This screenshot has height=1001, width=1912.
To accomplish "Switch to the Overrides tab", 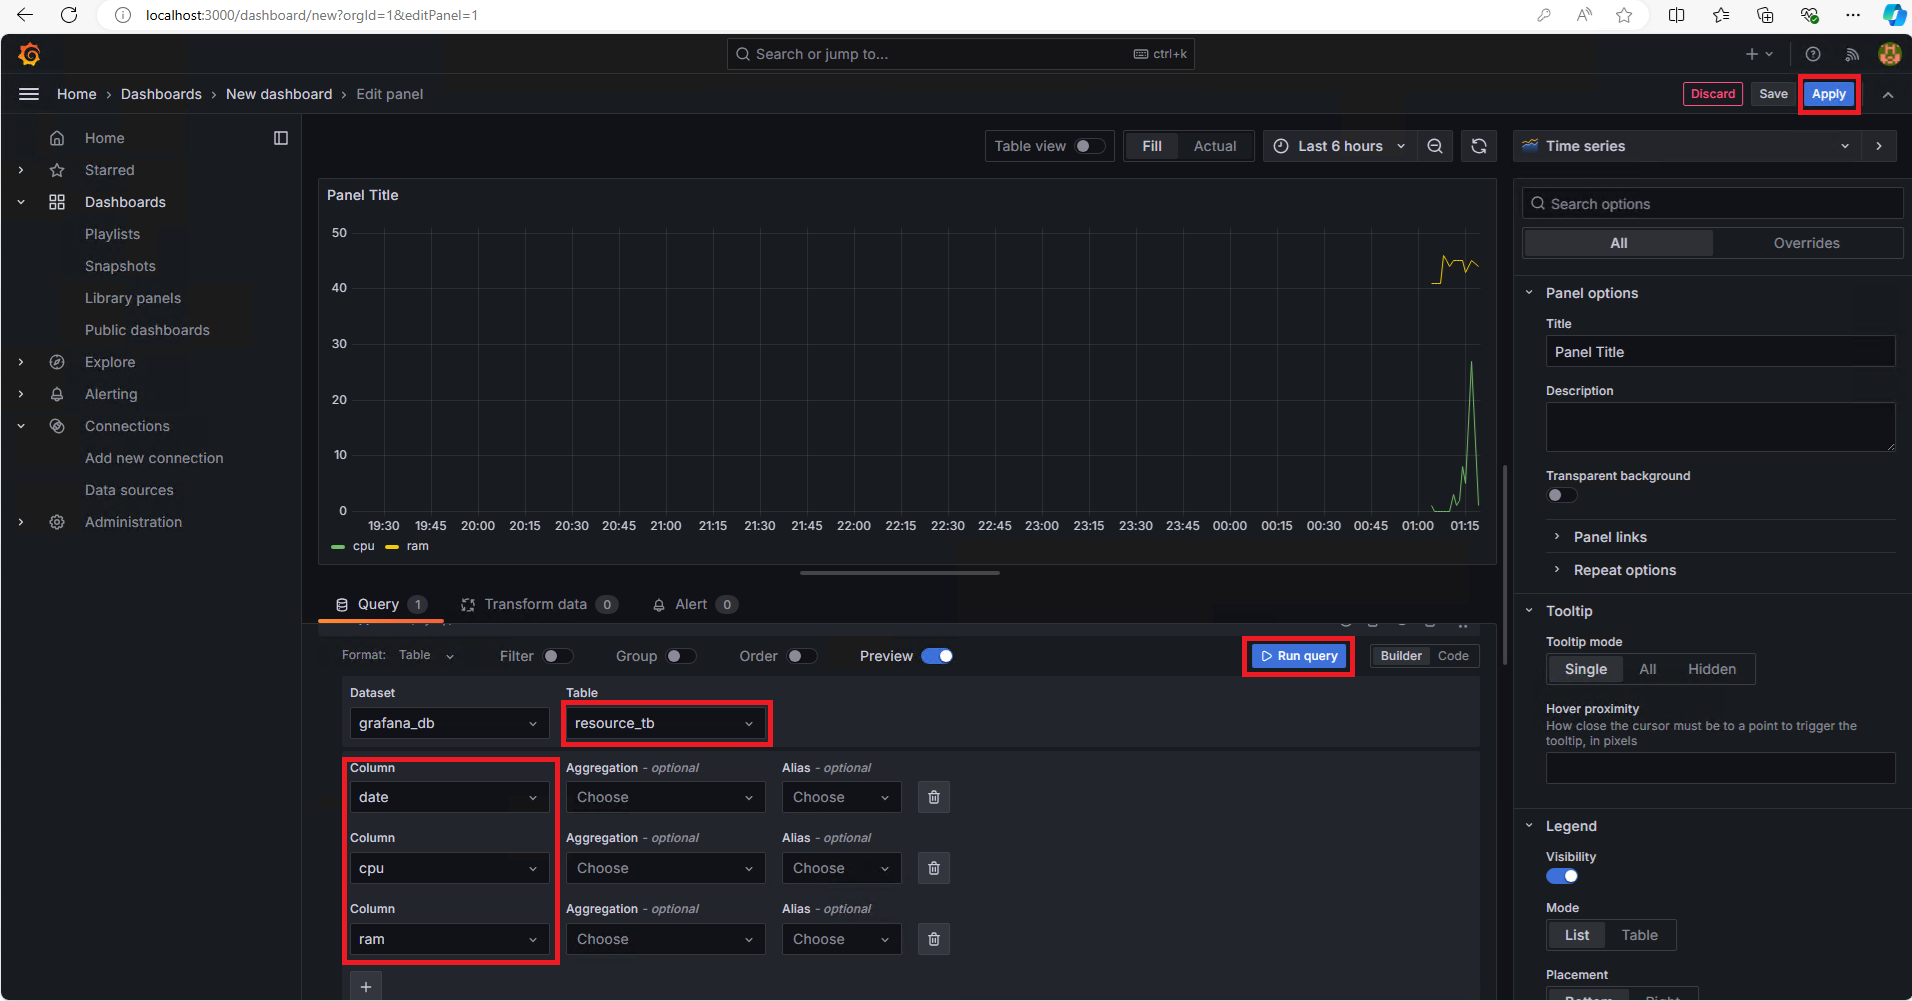I will click(x=1806, y=243).
